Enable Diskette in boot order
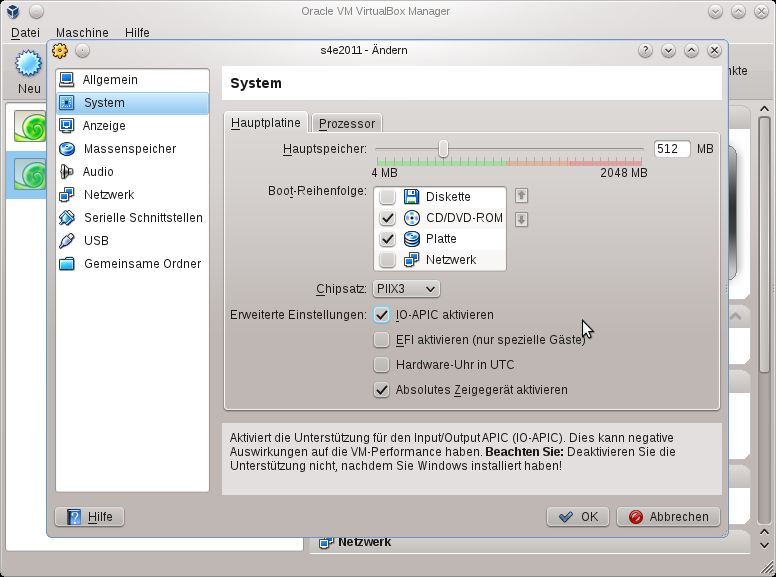This screenshot has width=776, height=577. pos(387,196)
